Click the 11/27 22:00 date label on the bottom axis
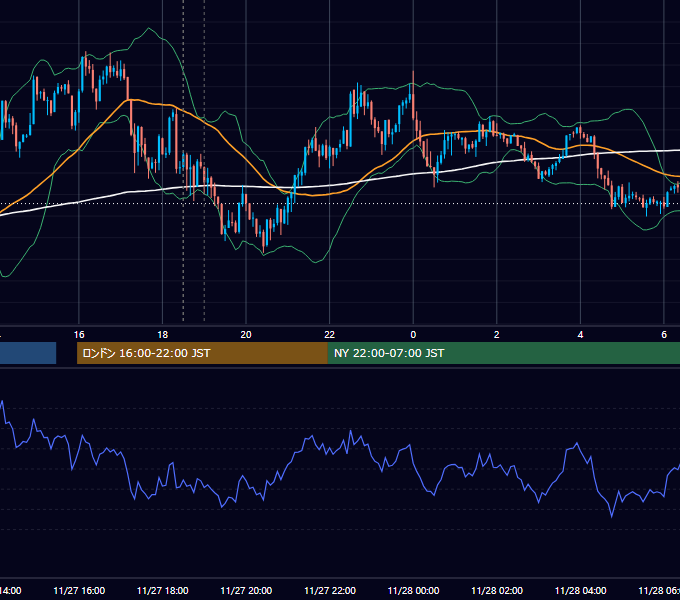 (330, 590)
